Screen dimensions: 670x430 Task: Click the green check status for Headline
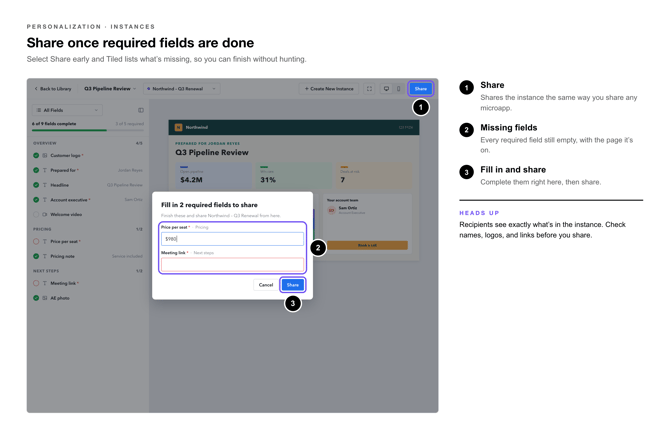tap(36, 185)
